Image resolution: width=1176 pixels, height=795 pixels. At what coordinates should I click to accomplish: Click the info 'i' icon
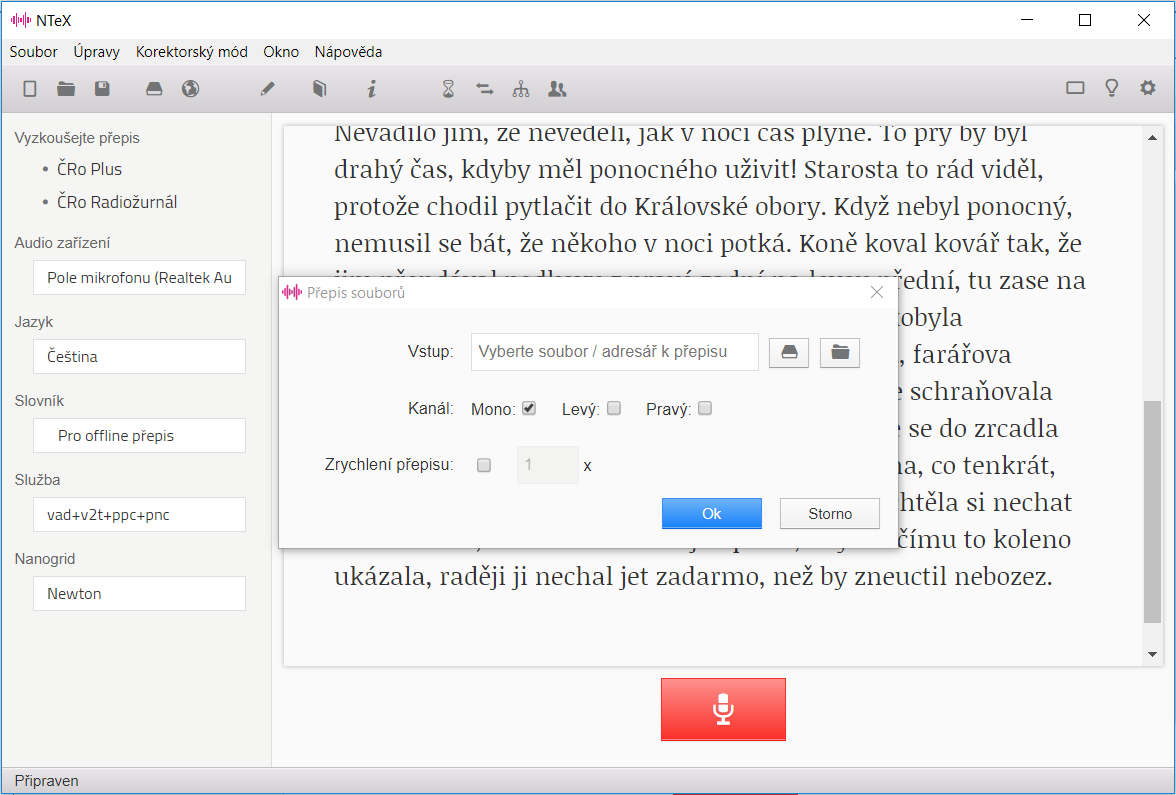pos(372,89)
